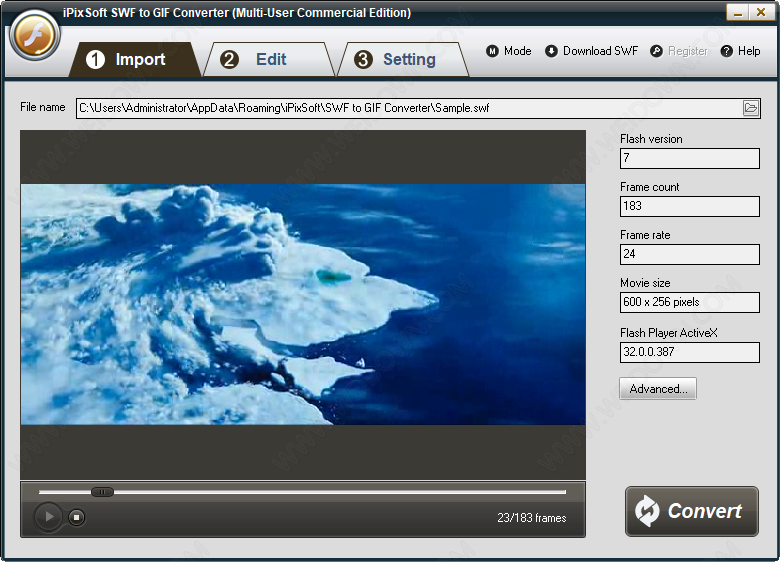Open the browse folder icon for File name
The height and width of the screenshot is (562, 780).
(x=751, y=108)
